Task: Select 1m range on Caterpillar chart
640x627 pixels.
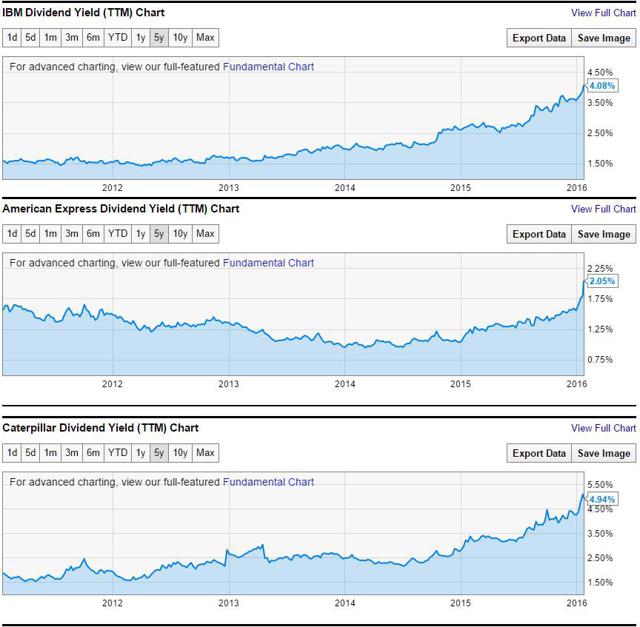Action: (x=50, y=453)
